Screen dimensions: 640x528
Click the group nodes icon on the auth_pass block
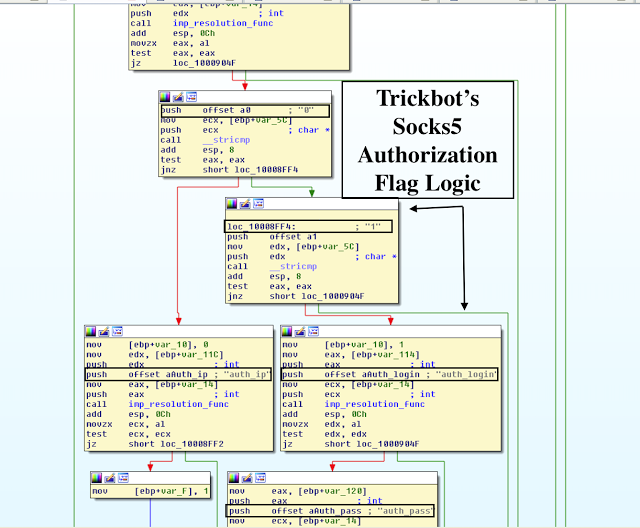point(258,477)
